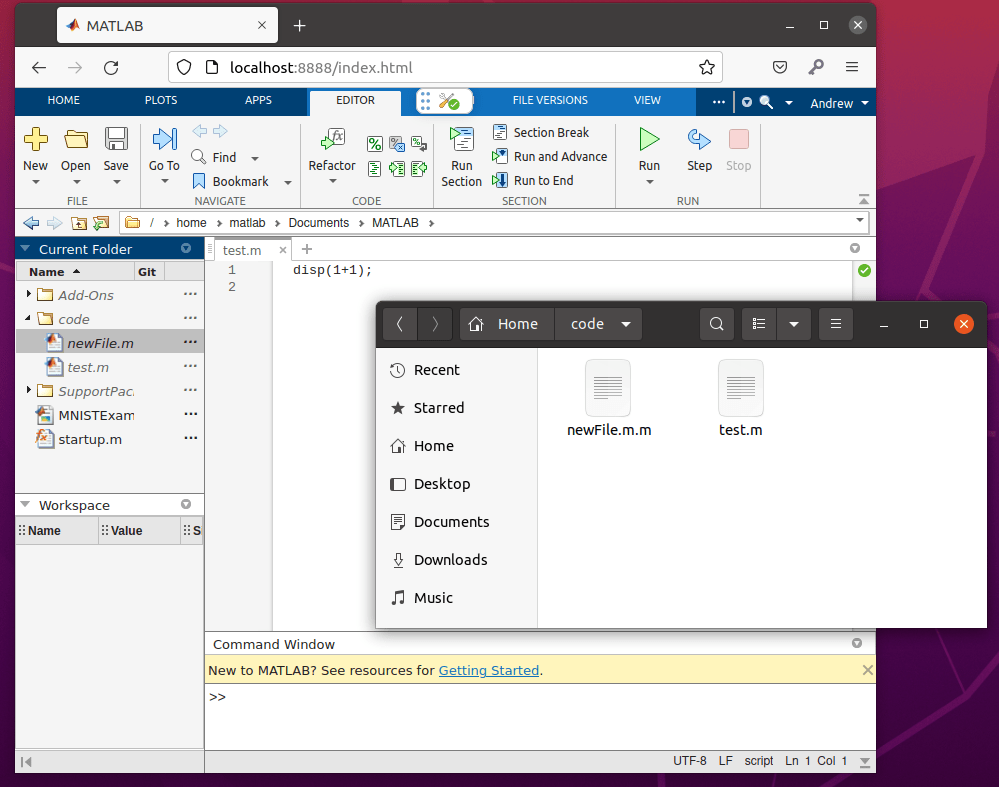
Task: Switch to the HOME tab
Action: pyautogui.click(x=64, y=100)
